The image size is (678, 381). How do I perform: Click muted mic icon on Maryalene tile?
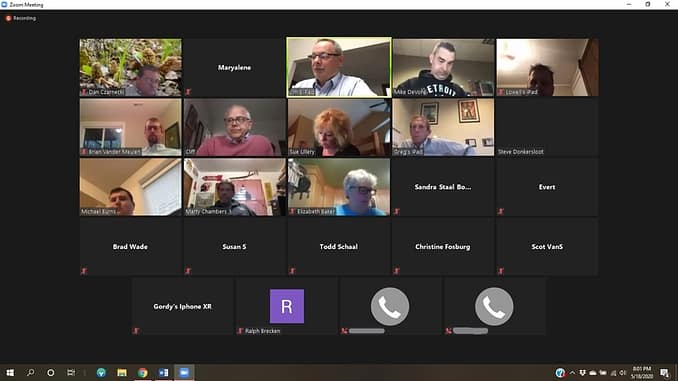(188, 92)
